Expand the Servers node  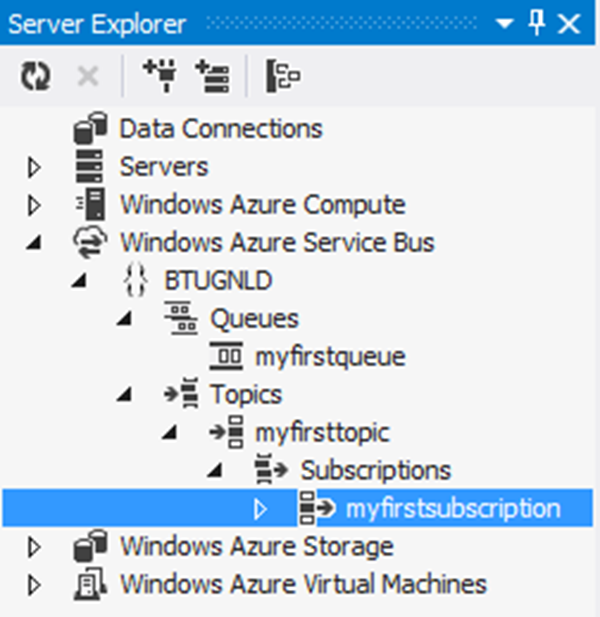click(x=36, y=167)
